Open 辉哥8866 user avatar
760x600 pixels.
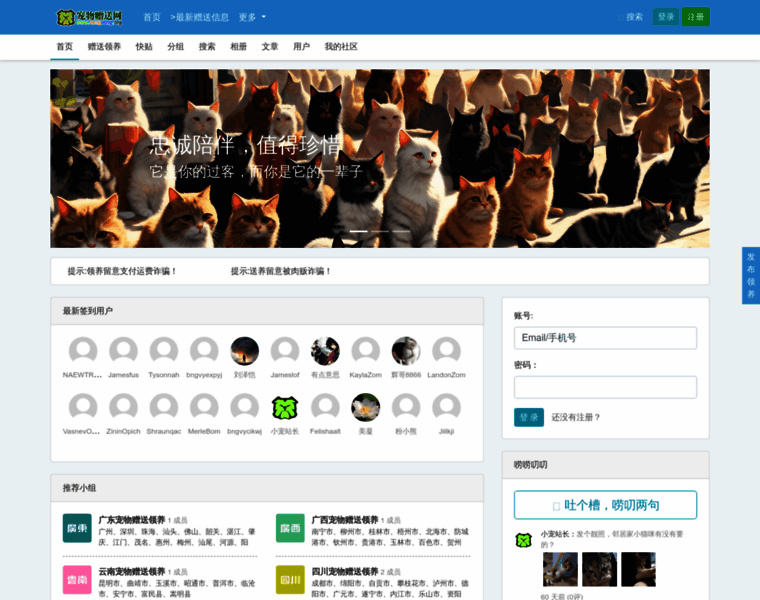click(x=406, y=351)
